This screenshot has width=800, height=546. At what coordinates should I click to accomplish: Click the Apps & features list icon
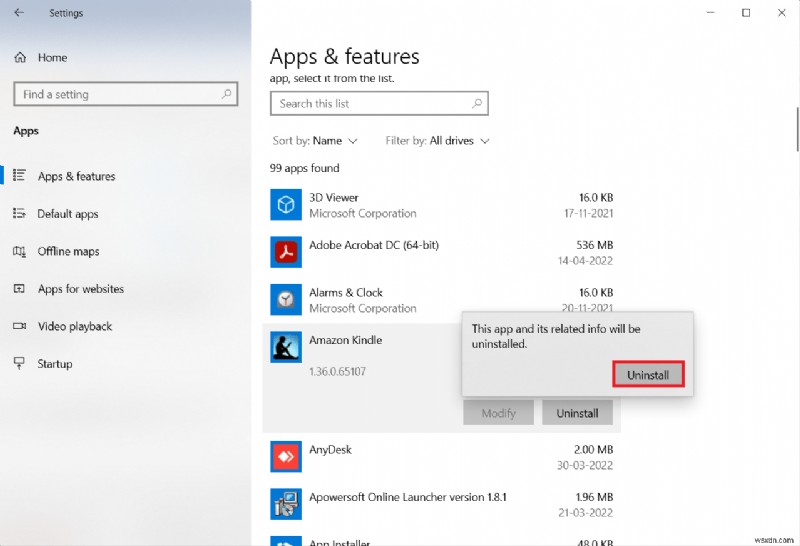(x=19, y=176)
